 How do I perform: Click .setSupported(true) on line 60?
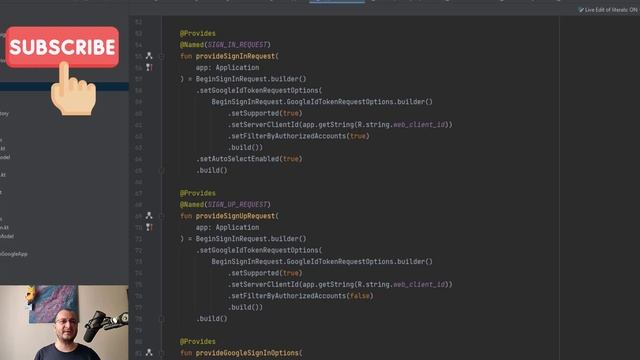click(265, 113)
